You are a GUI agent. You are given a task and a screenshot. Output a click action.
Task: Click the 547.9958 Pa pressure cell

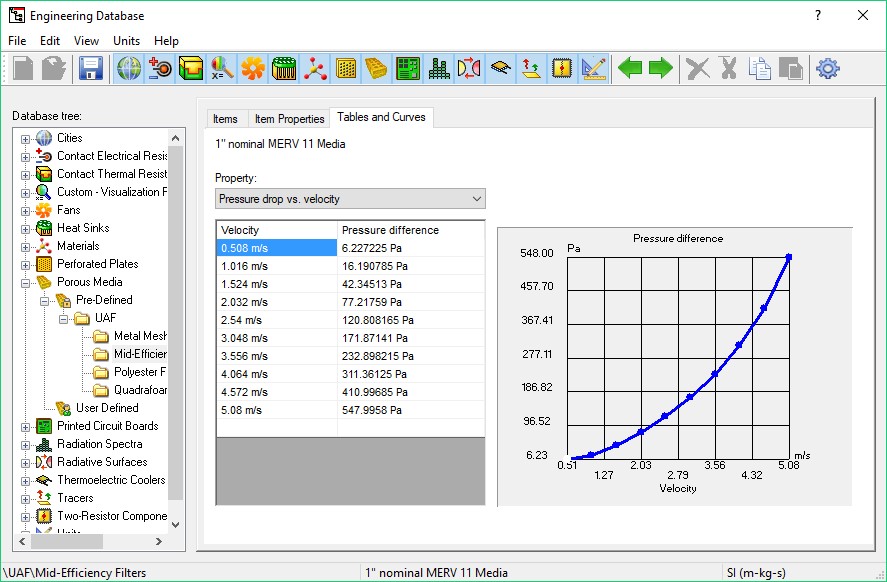tap(411, 410)
